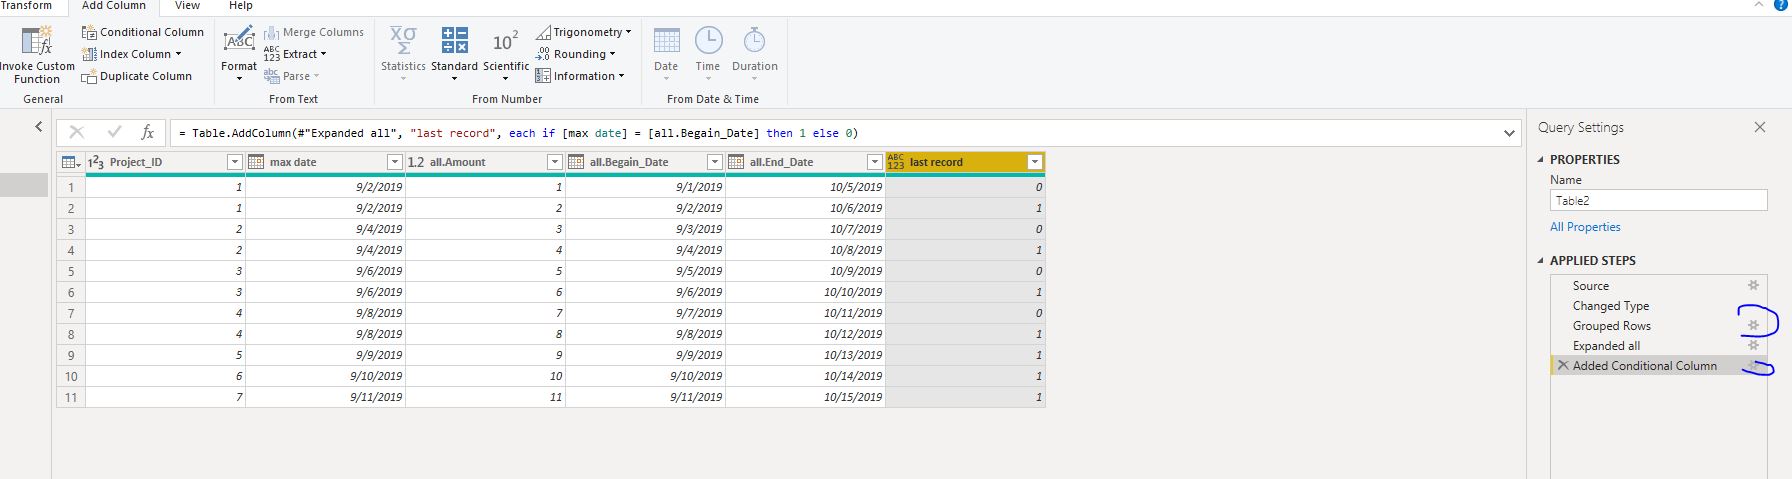This screenshot has height=479, width=1792.
Task: Add a Conditional Column
Action: [142, 32]
